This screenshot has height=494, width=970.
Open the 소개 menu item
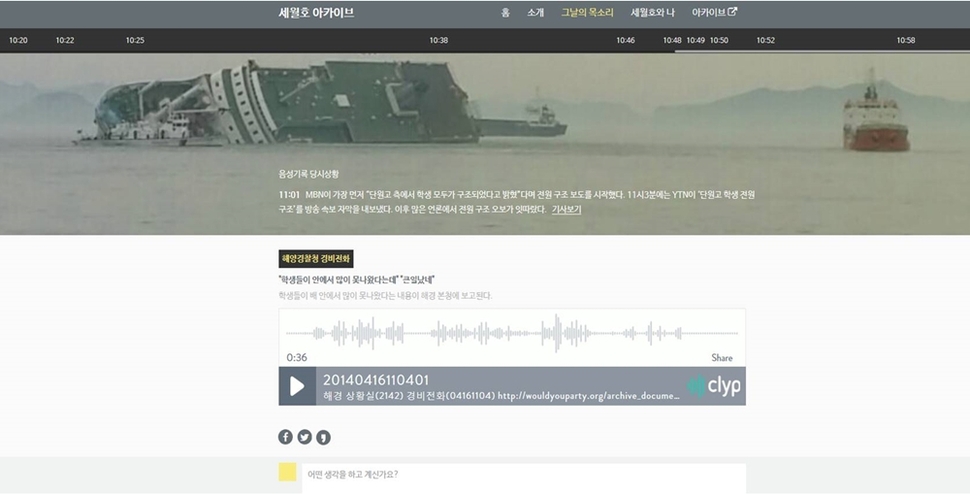535,13
